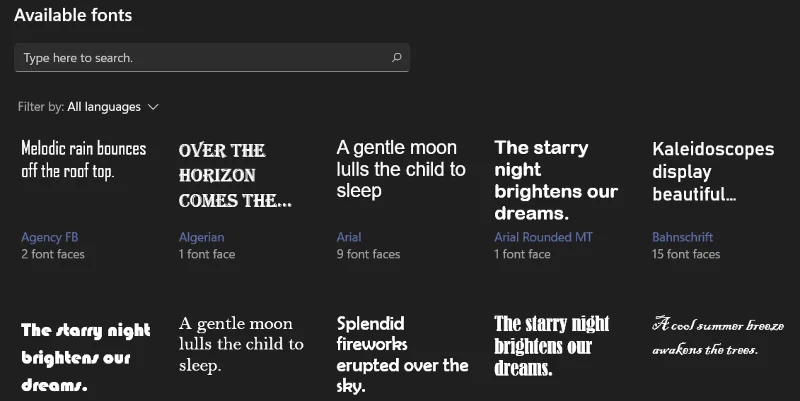Screen dimensions: 800x401
Task: Click the Algerian font name
Action: click(x=202, y=238)
